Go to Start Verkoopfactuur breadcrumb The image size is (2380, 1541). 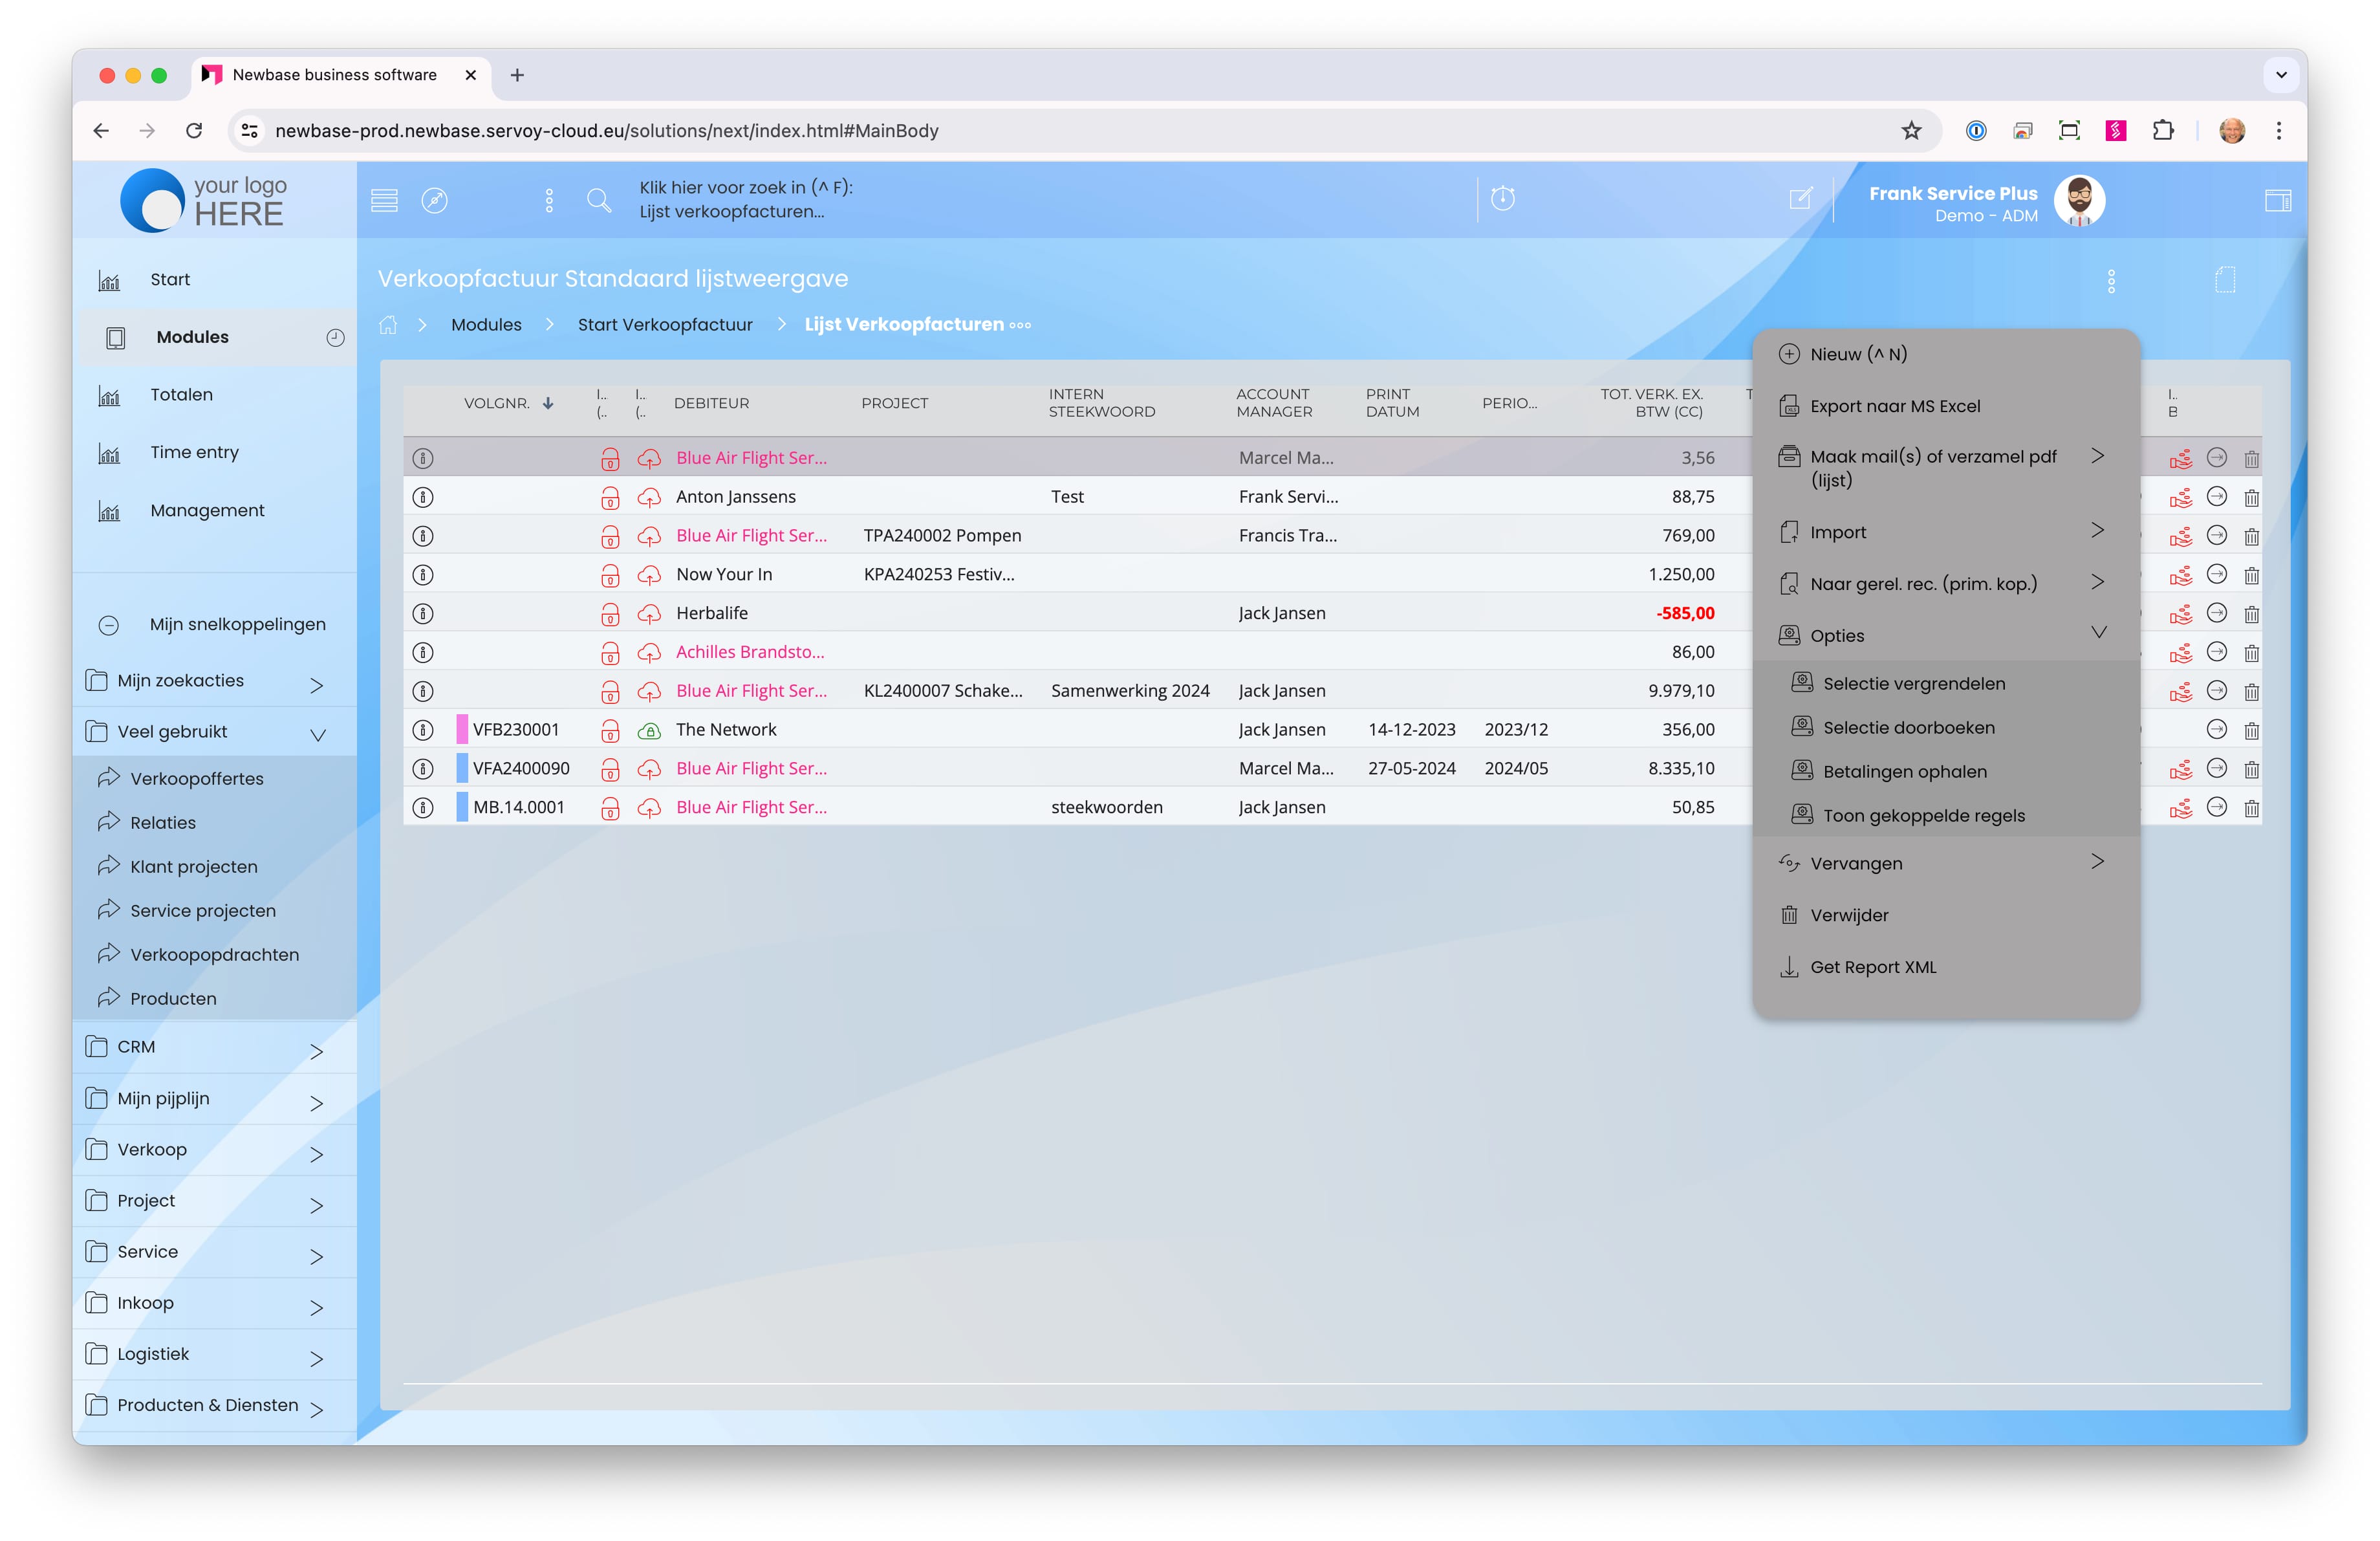click(x=664, y=325)
